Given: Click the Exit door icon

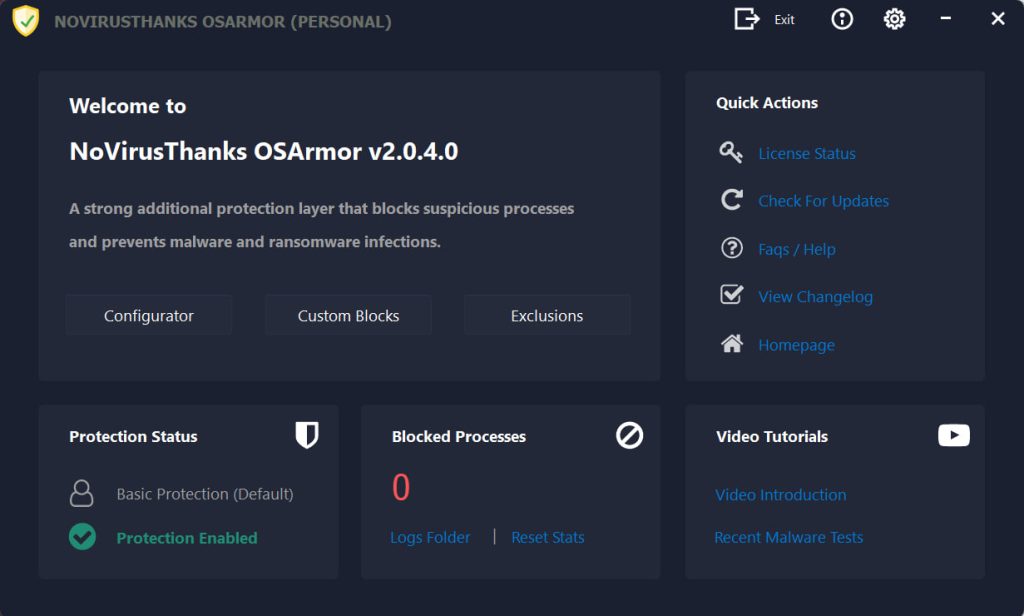Looking at the screenshot, I should point(746,19).
